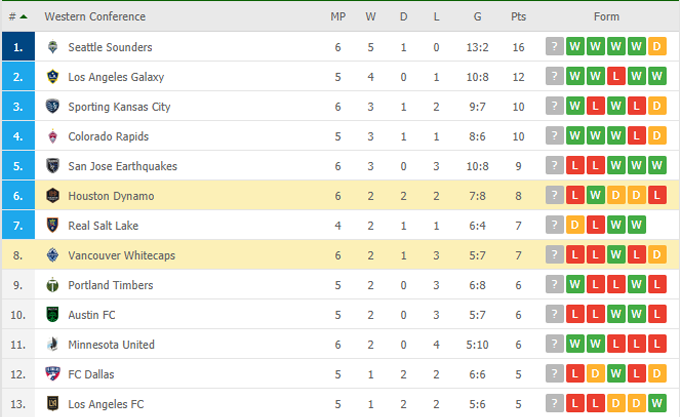Open the Austin FC team page

click(93, 315)
